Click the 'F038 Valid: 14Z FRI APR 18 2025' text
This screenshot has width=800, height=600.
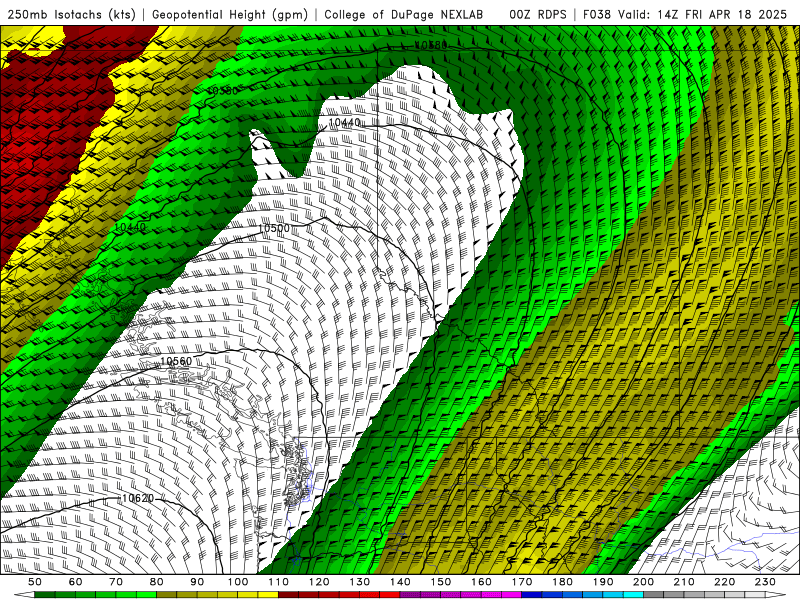685,14
